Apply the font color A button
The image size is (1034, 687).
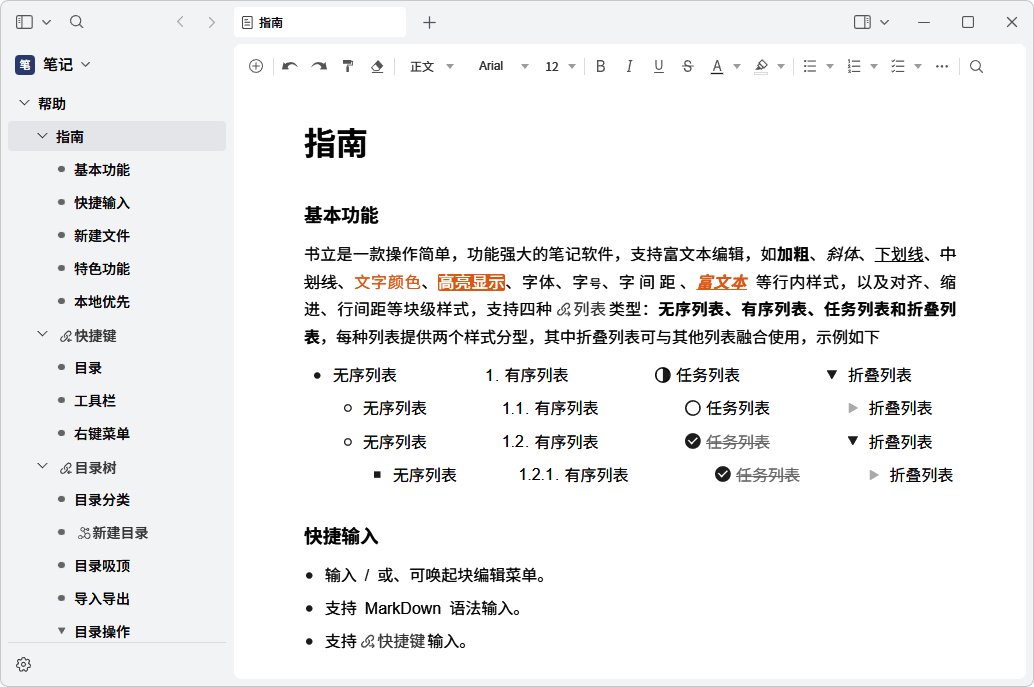717,66
